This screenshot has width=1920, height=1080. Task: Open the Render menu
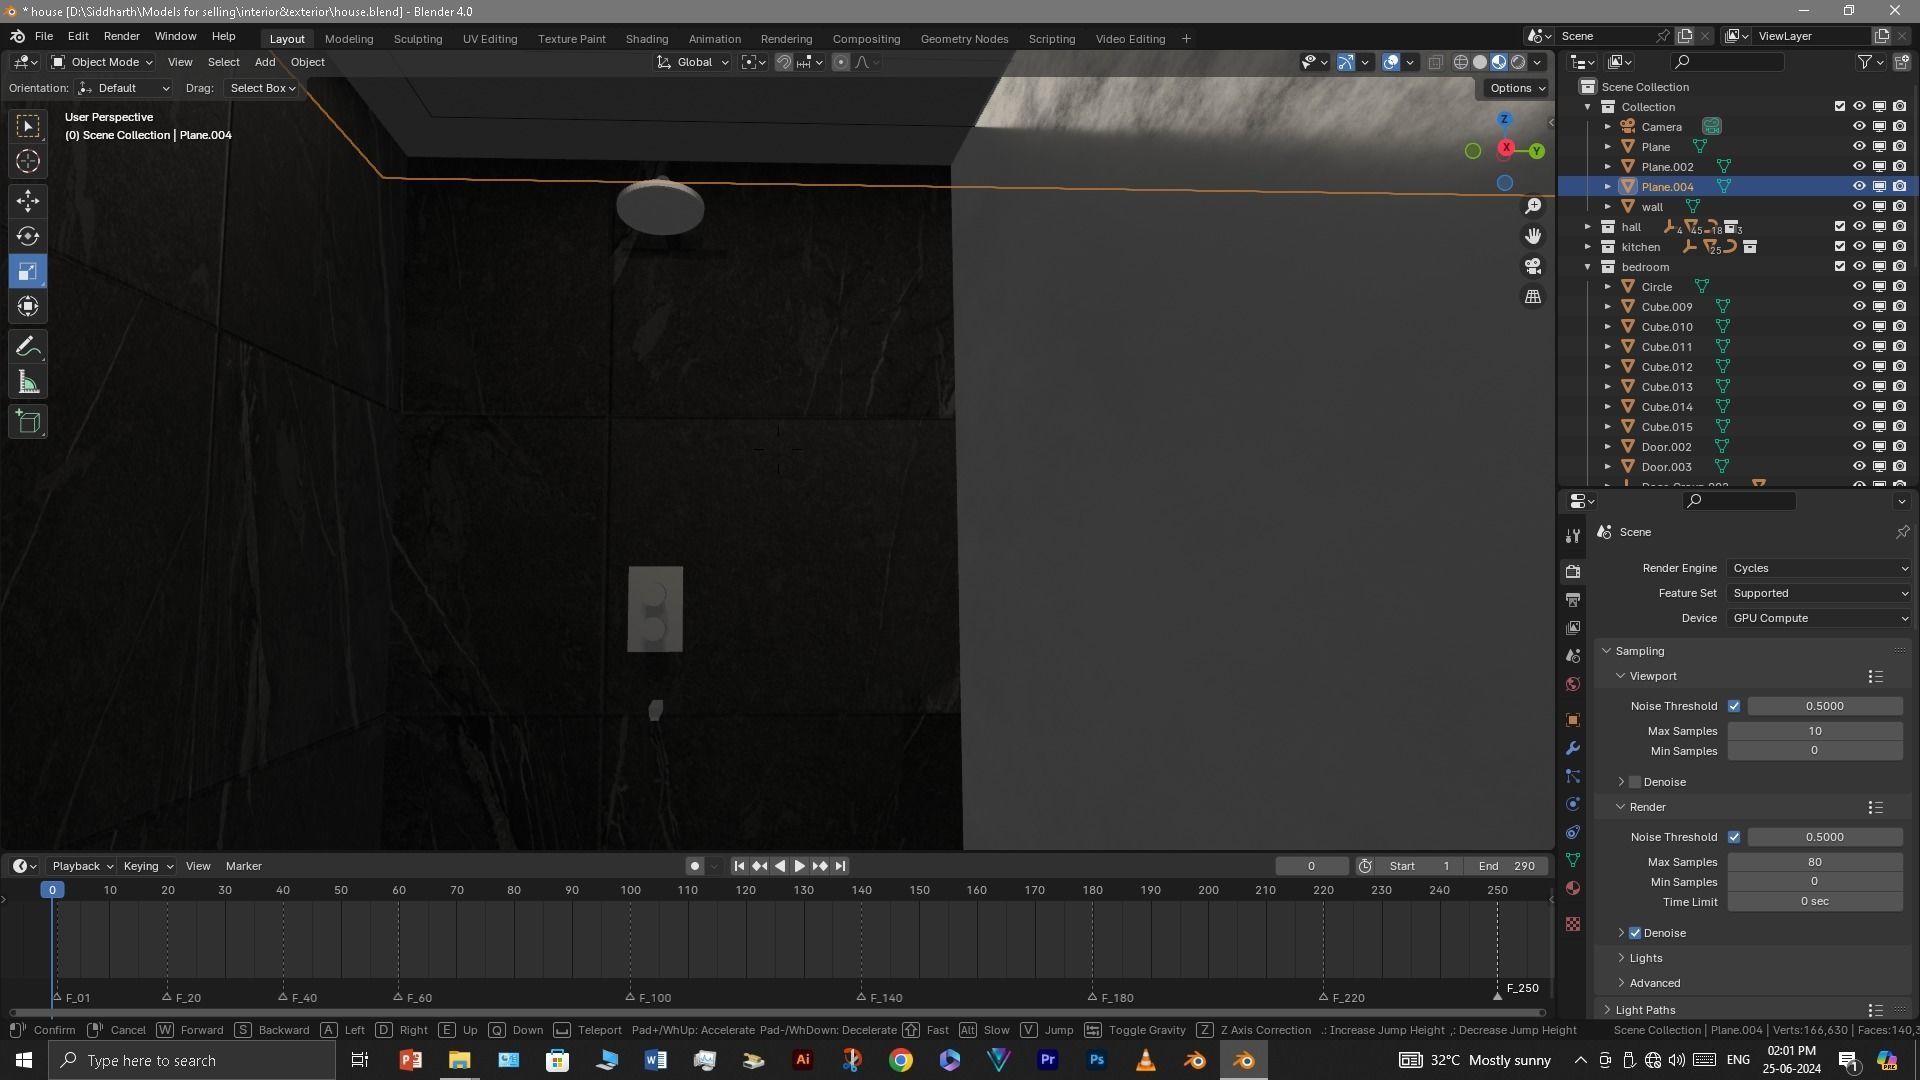click(x=121, y=36)
